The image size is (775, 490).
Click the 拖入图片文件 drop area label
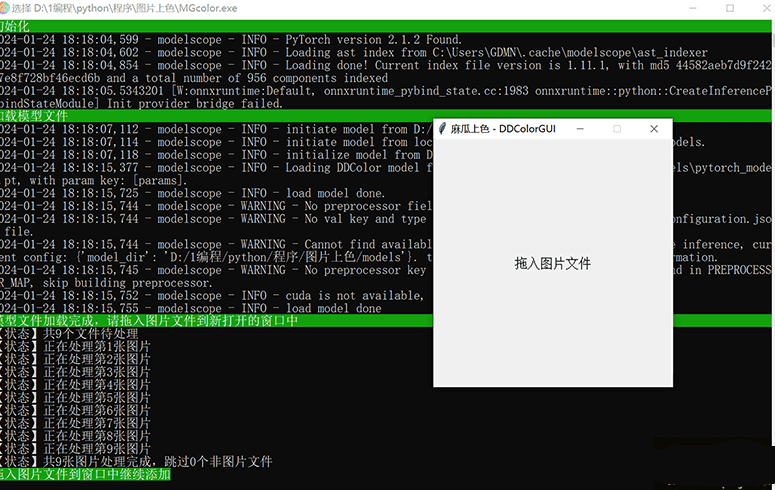point(552,264)
